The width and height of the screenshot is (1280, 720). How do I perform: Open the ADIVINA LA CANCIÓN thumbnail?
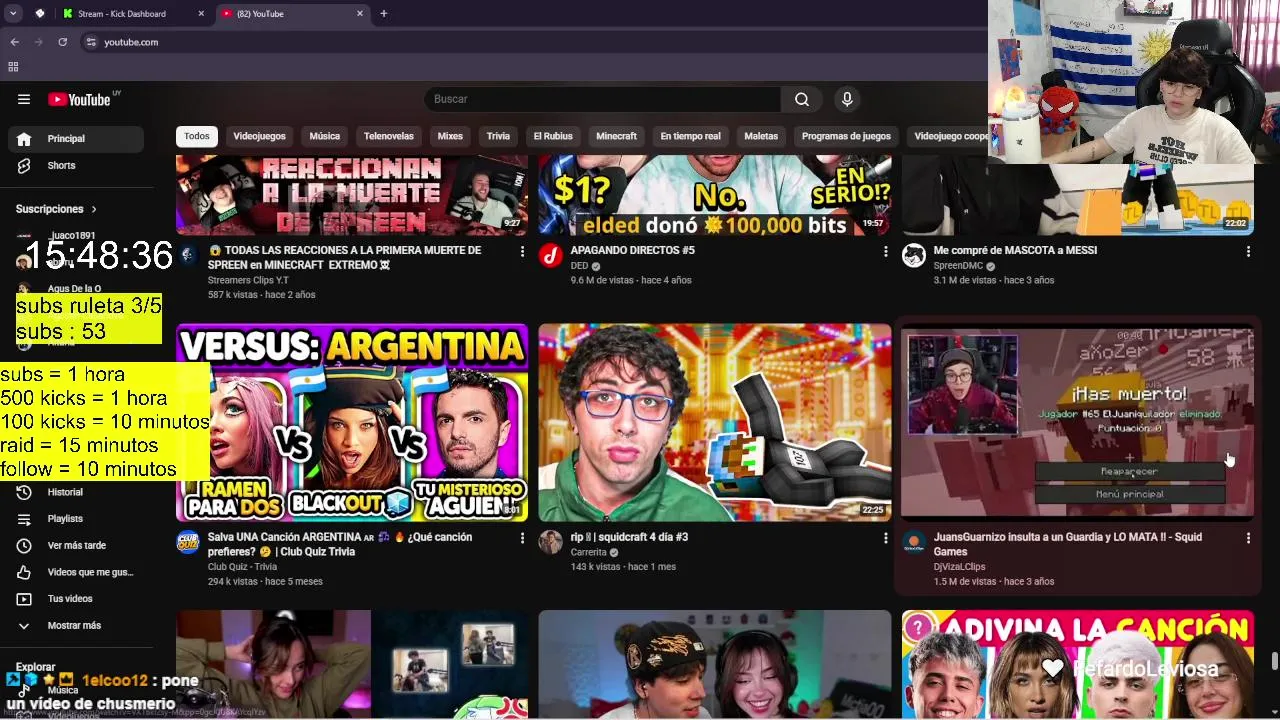click(x=1078, y=664)
